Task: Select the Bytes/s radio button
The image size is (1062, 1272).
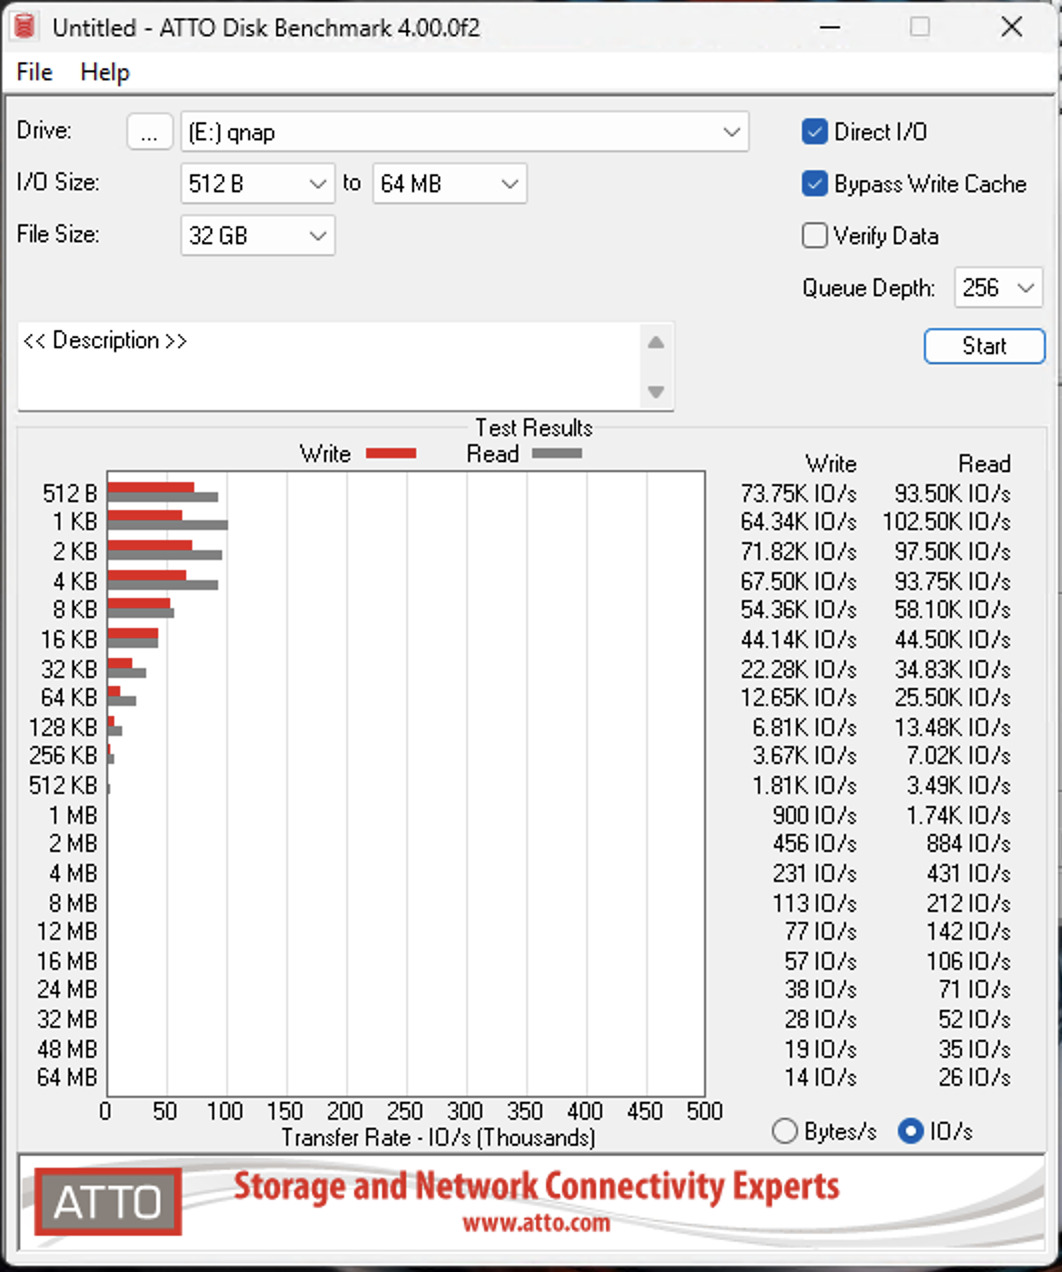Action: [x=785, y=1131]
